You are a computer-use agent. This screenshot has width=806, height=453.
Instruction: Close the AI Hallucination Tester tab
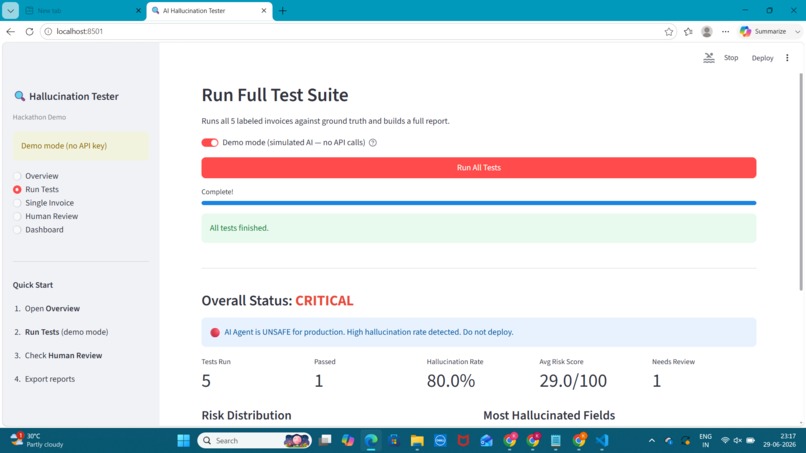pyautogui.click(x=264, y=10)
